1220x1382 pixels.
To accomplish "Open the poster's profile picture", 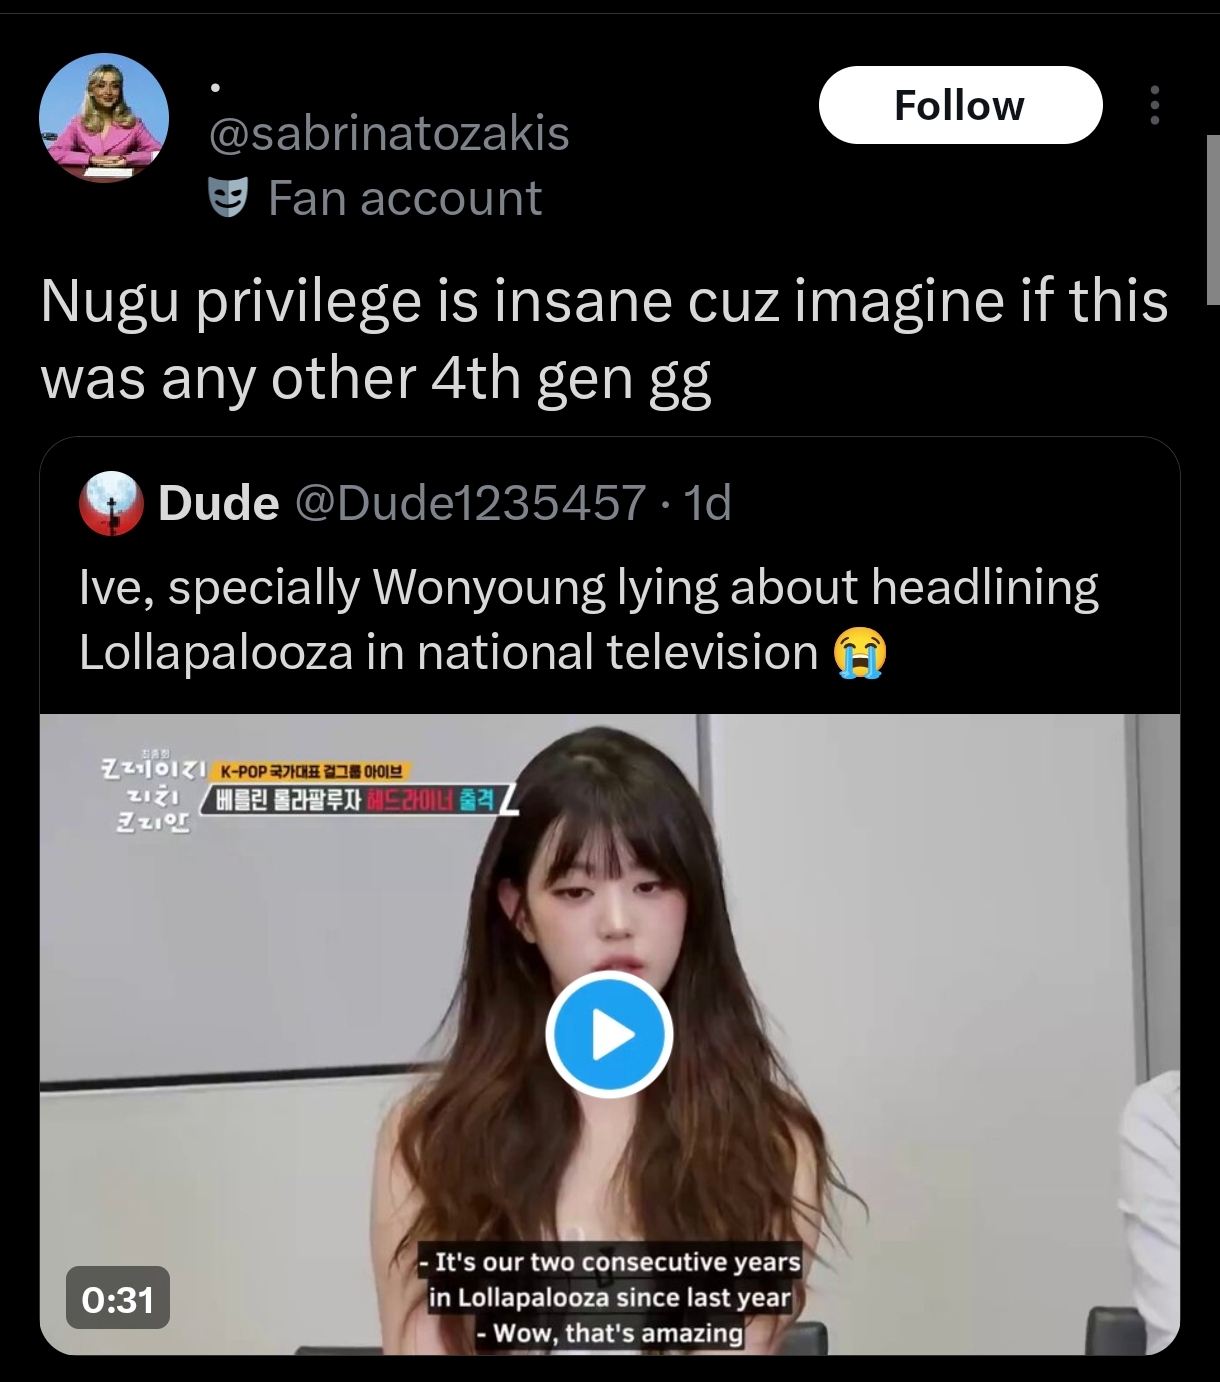I will [104, 118].
